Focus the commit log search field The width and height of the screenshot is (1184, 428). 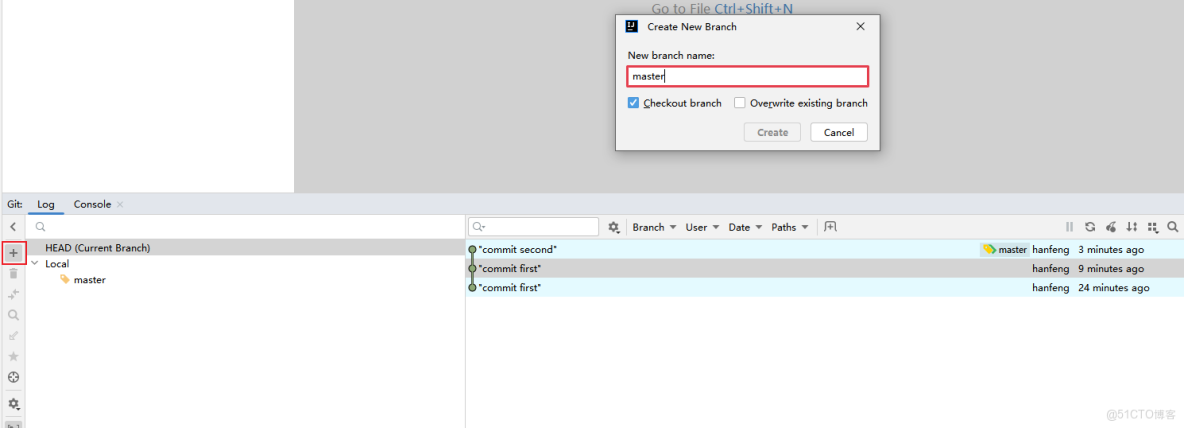pos(533,226)
